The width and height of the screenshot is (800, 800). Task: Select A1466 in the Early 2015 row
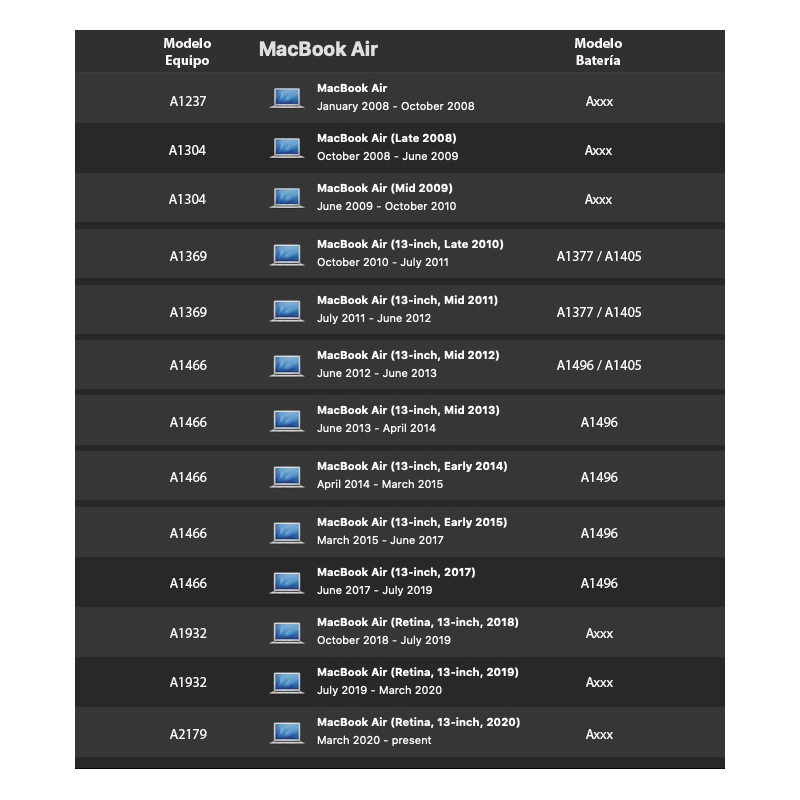click(188, 534)
